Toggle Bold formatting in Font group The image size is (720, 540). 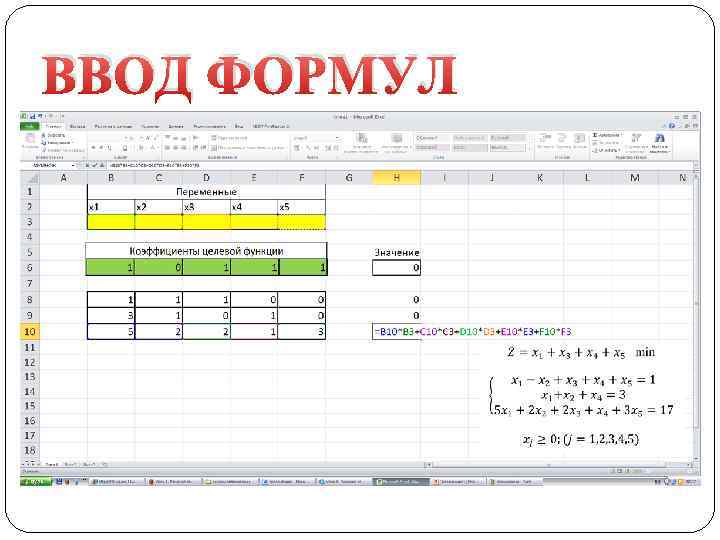click(x=93, y=148)
